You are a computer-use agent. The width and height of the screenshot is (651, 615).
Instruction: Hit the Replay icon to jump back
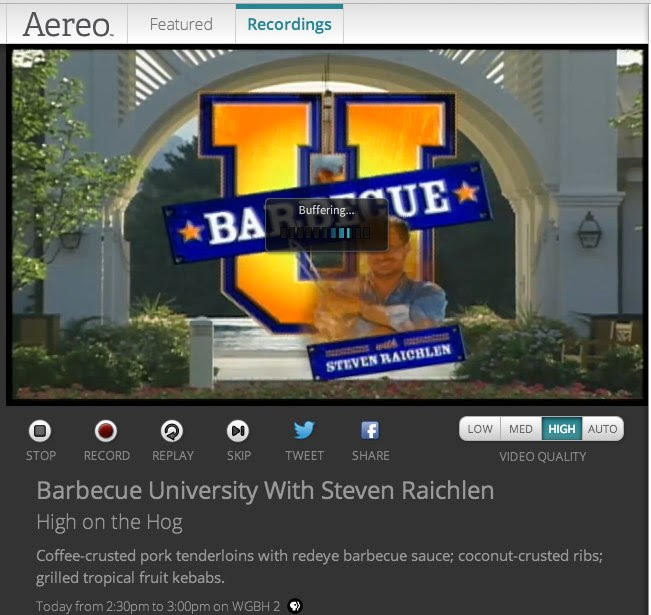pyautogui.click(x=172, y=431)
